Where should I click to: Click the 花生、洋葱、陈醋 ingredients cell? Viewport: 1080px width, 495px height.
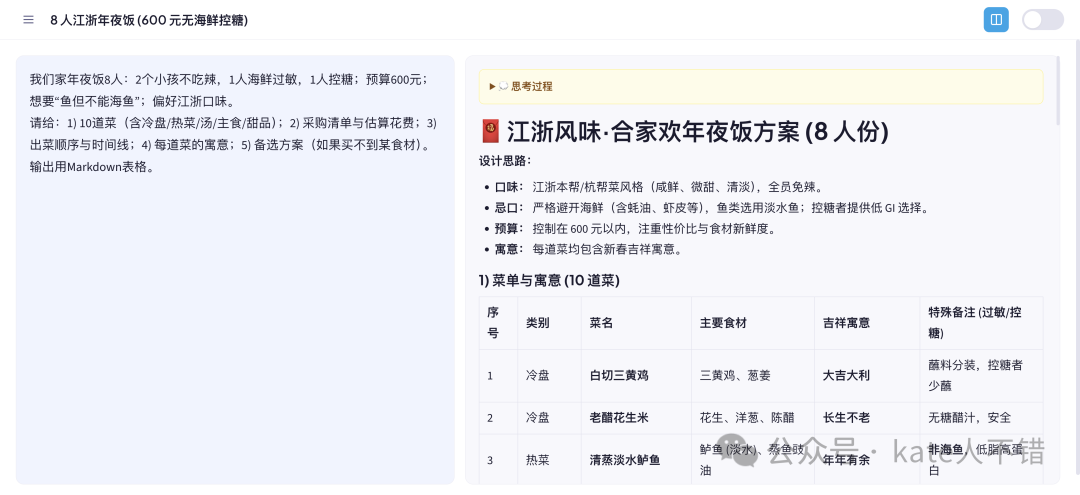click(753, 418)
